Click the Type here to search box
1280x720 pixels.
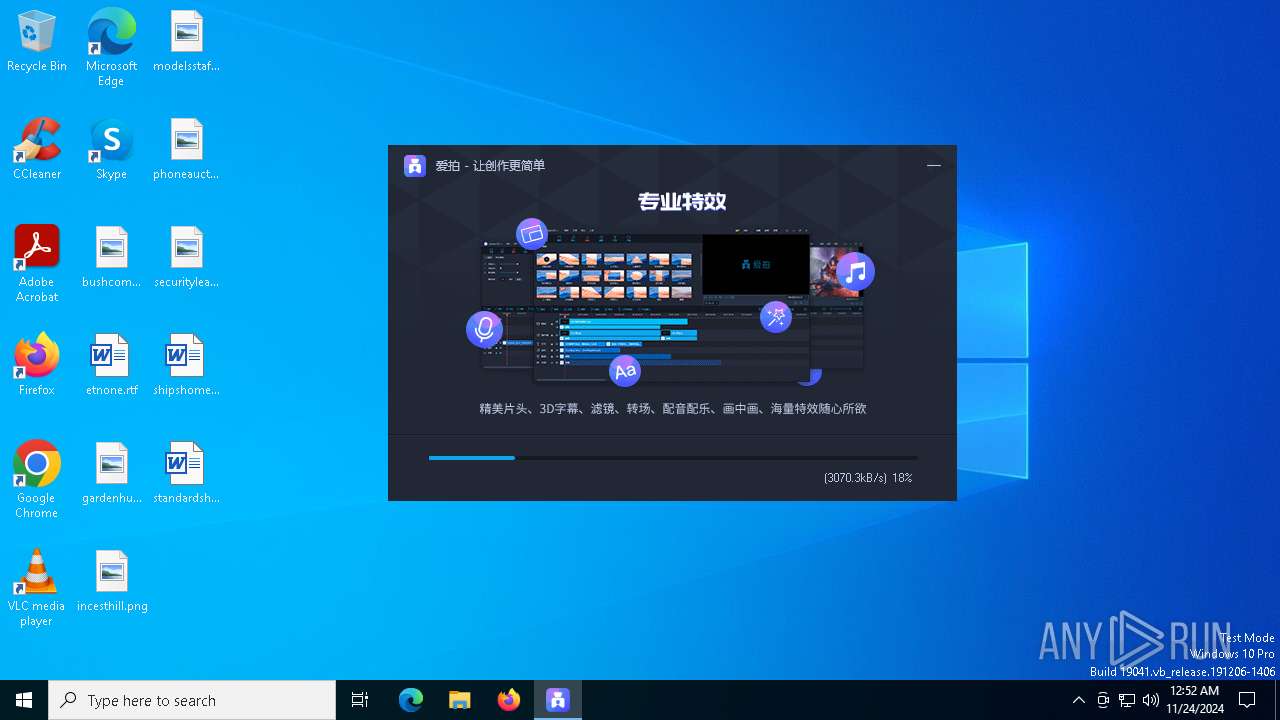pyautogui.click(x=192, y=700)
